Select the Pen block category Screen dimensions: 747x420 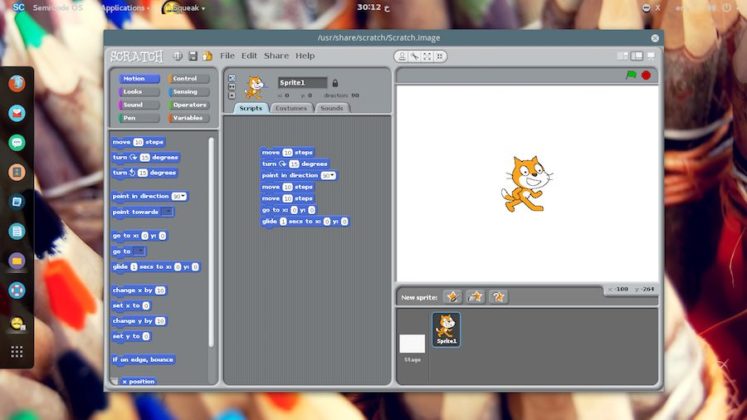point(139,118)
